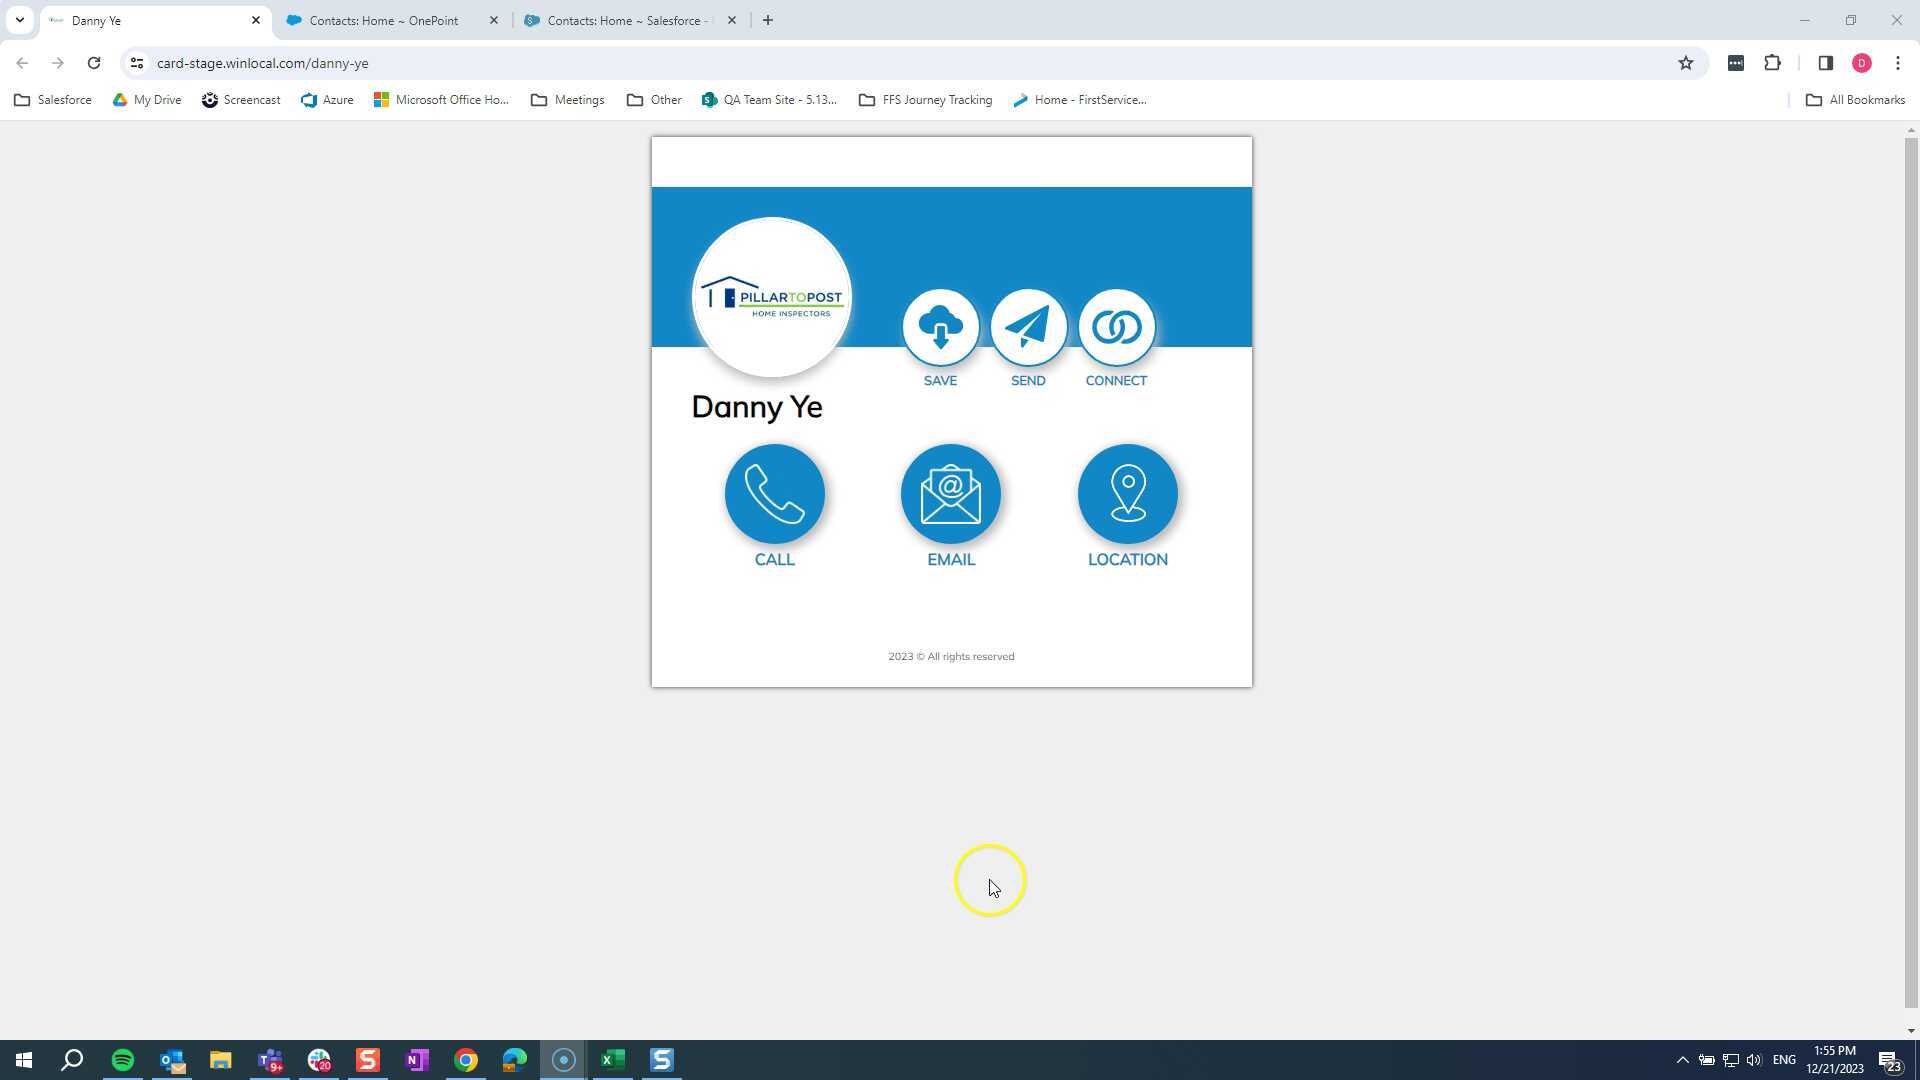Click the CALL phone icon
Viewport: 1920px width, 1080px height.
click(x=775, y=494)
